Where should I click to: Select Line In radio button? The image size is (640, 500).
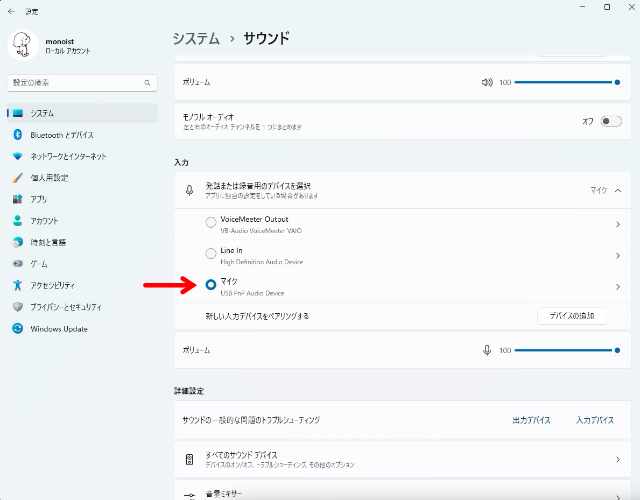211,253
